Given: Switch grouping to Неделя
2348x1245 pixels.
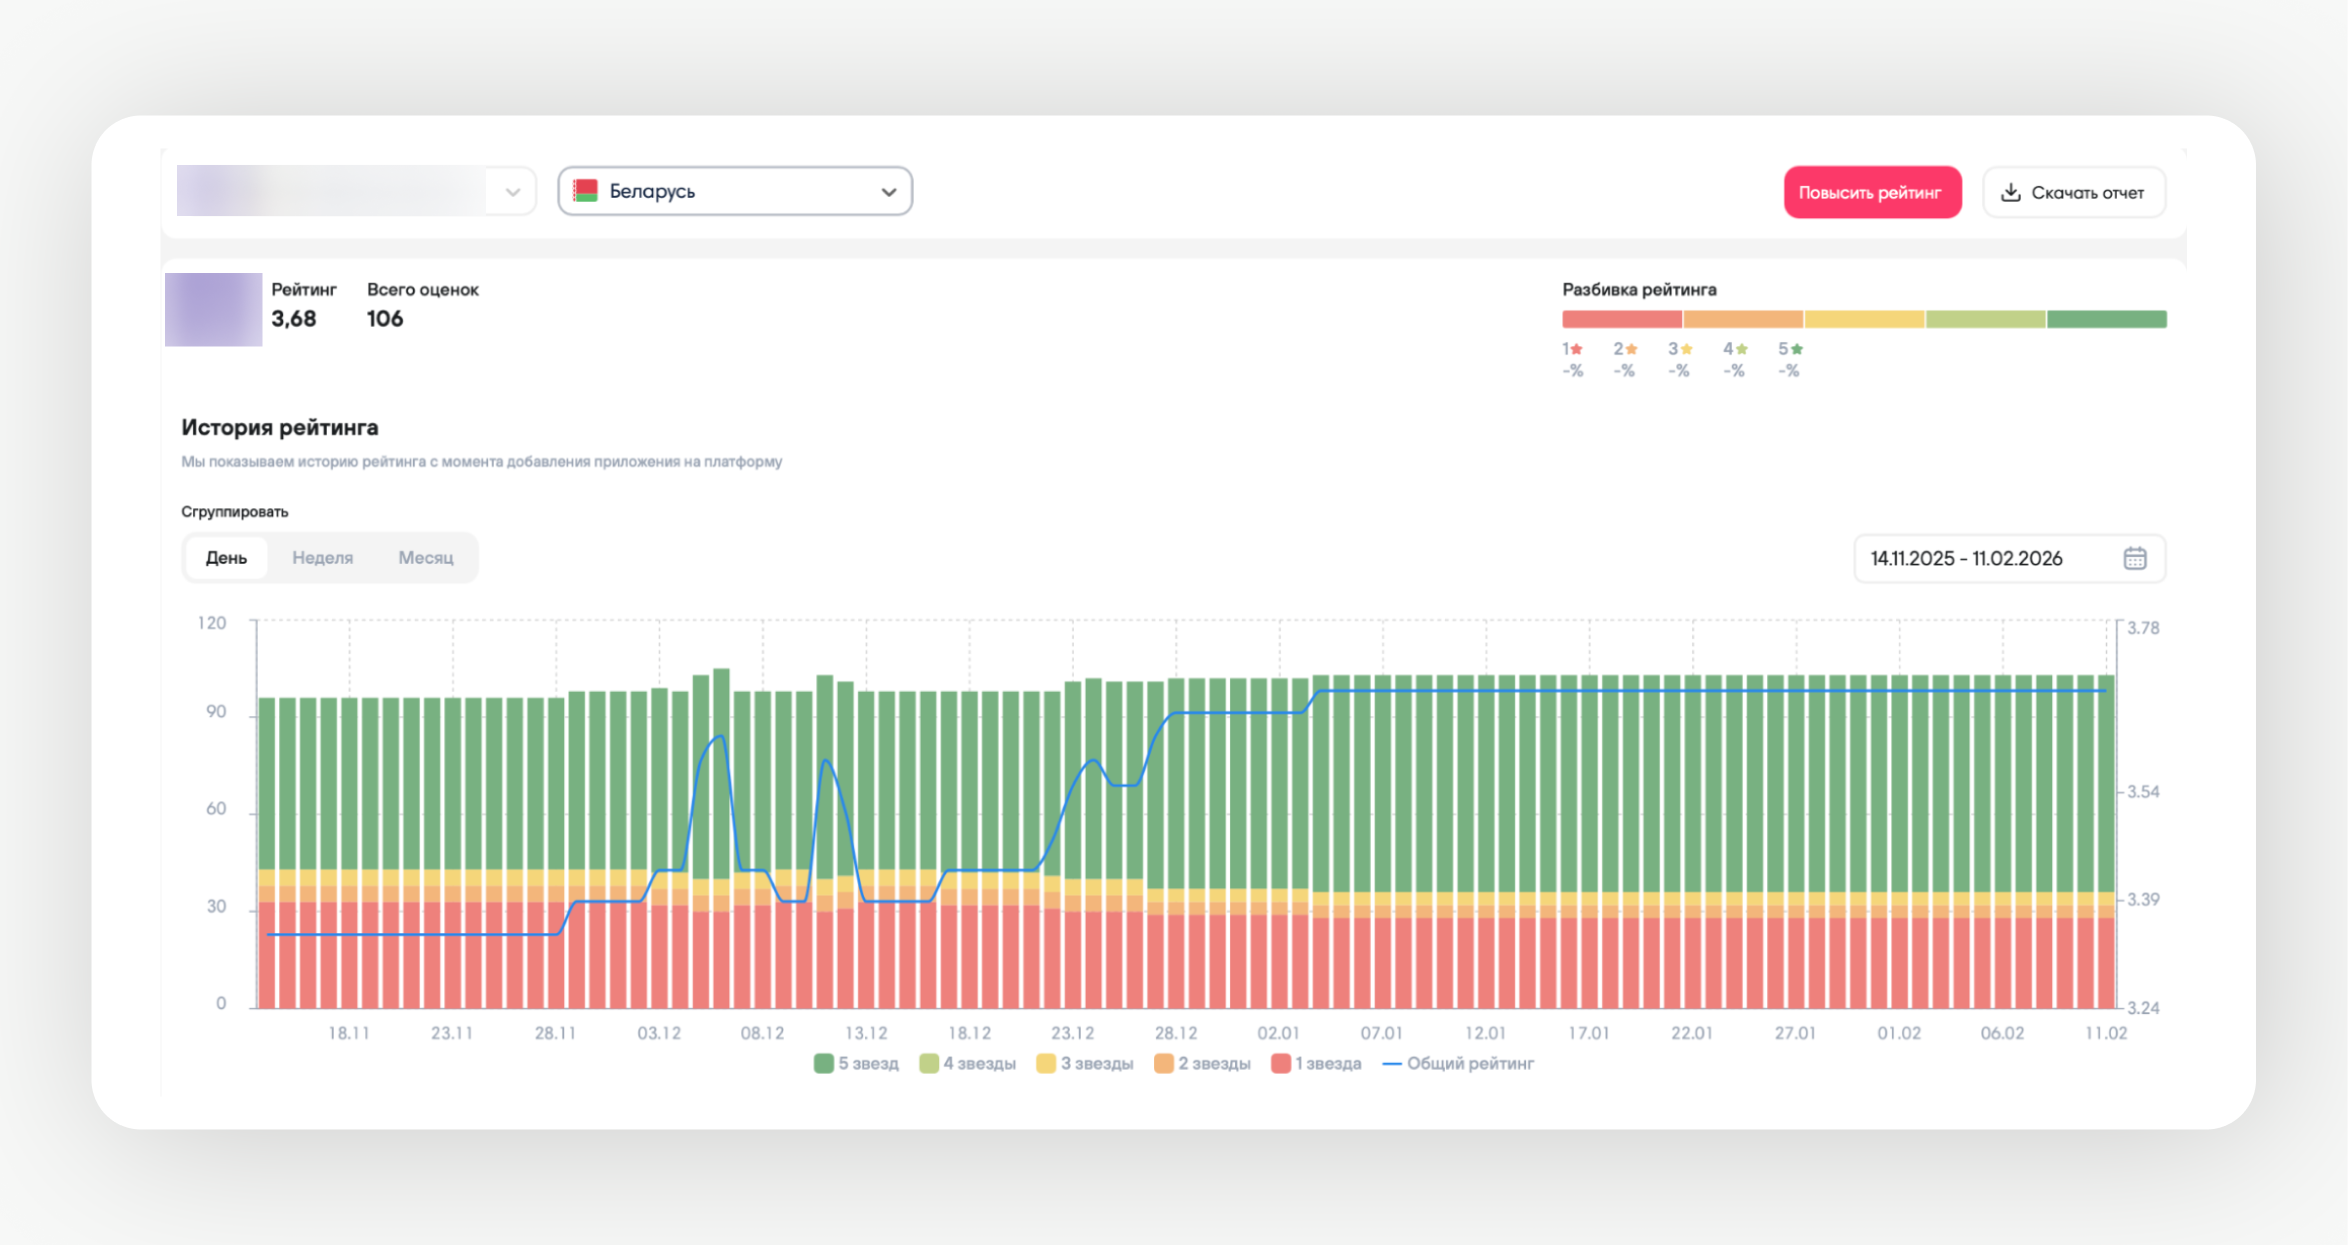Looking at the screenshot, I should (x=322, y=557).
